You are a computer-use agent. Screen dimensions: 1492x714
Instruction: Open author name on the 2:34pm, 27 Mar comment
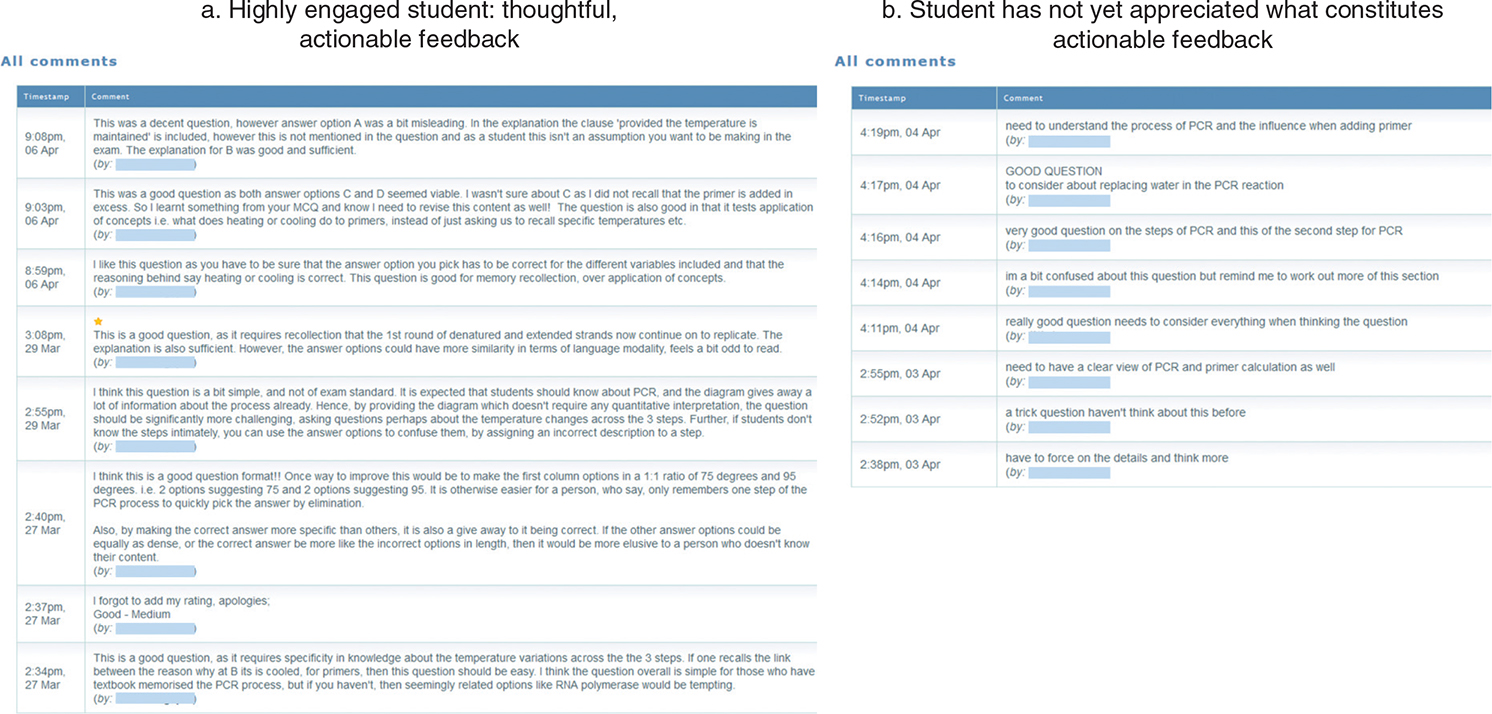click(154, 699)
